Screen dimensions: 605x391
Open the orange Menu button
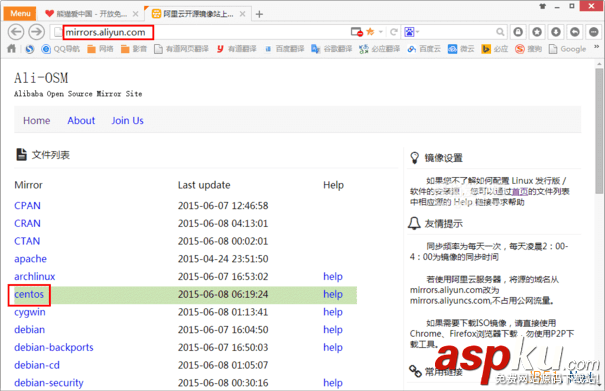click(20, 14)
